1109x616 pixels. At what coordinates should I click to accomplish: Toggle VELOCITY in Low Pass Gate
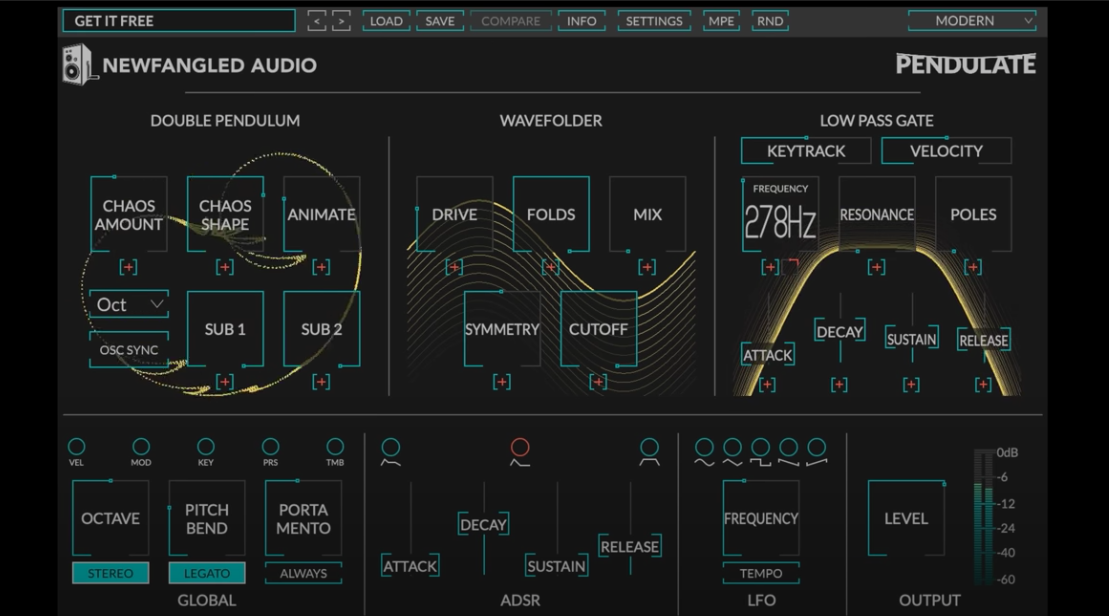pyautogui.click(x=946, y=151)
